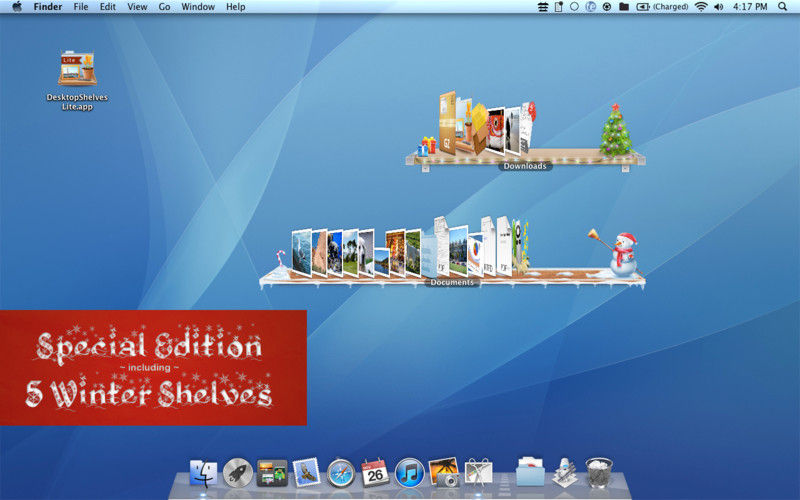
Task: Open the View menu
Action: click(x=137, y=7)
